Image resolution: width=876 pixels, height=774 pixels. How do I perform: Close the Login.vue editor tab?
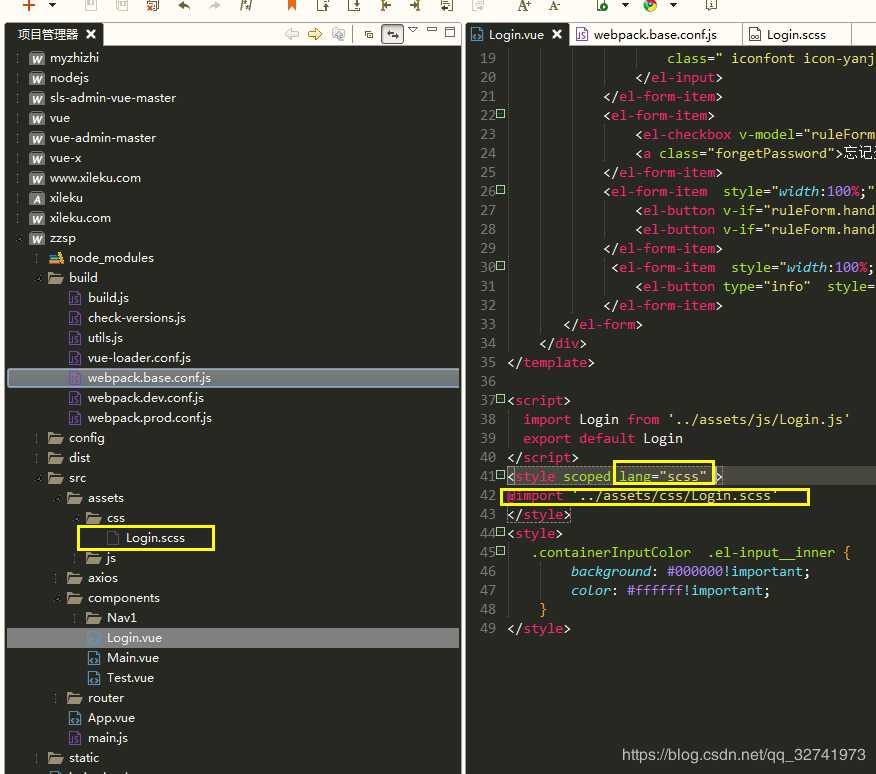pos(556,34)
